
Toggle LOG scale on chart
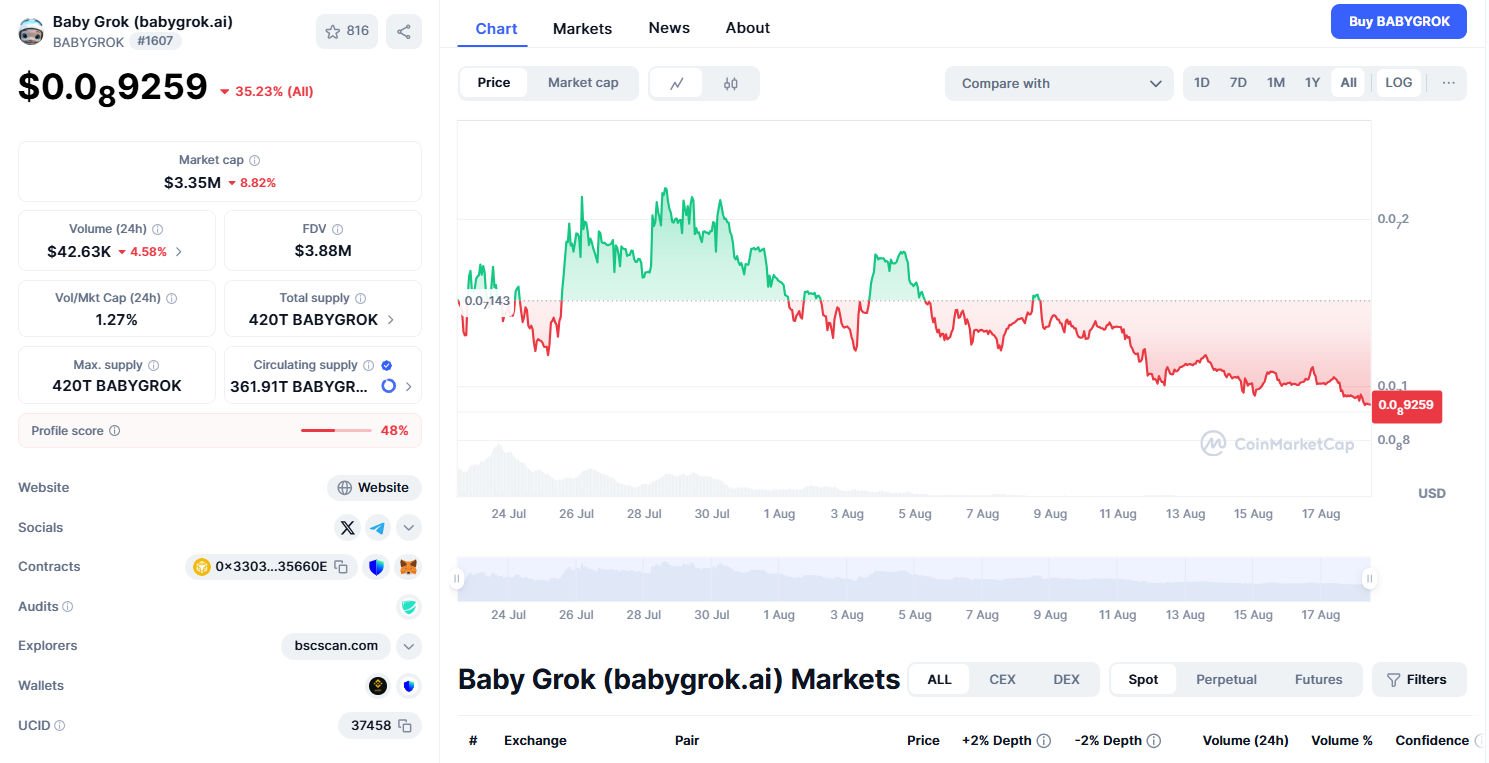tap(1399, 83)
